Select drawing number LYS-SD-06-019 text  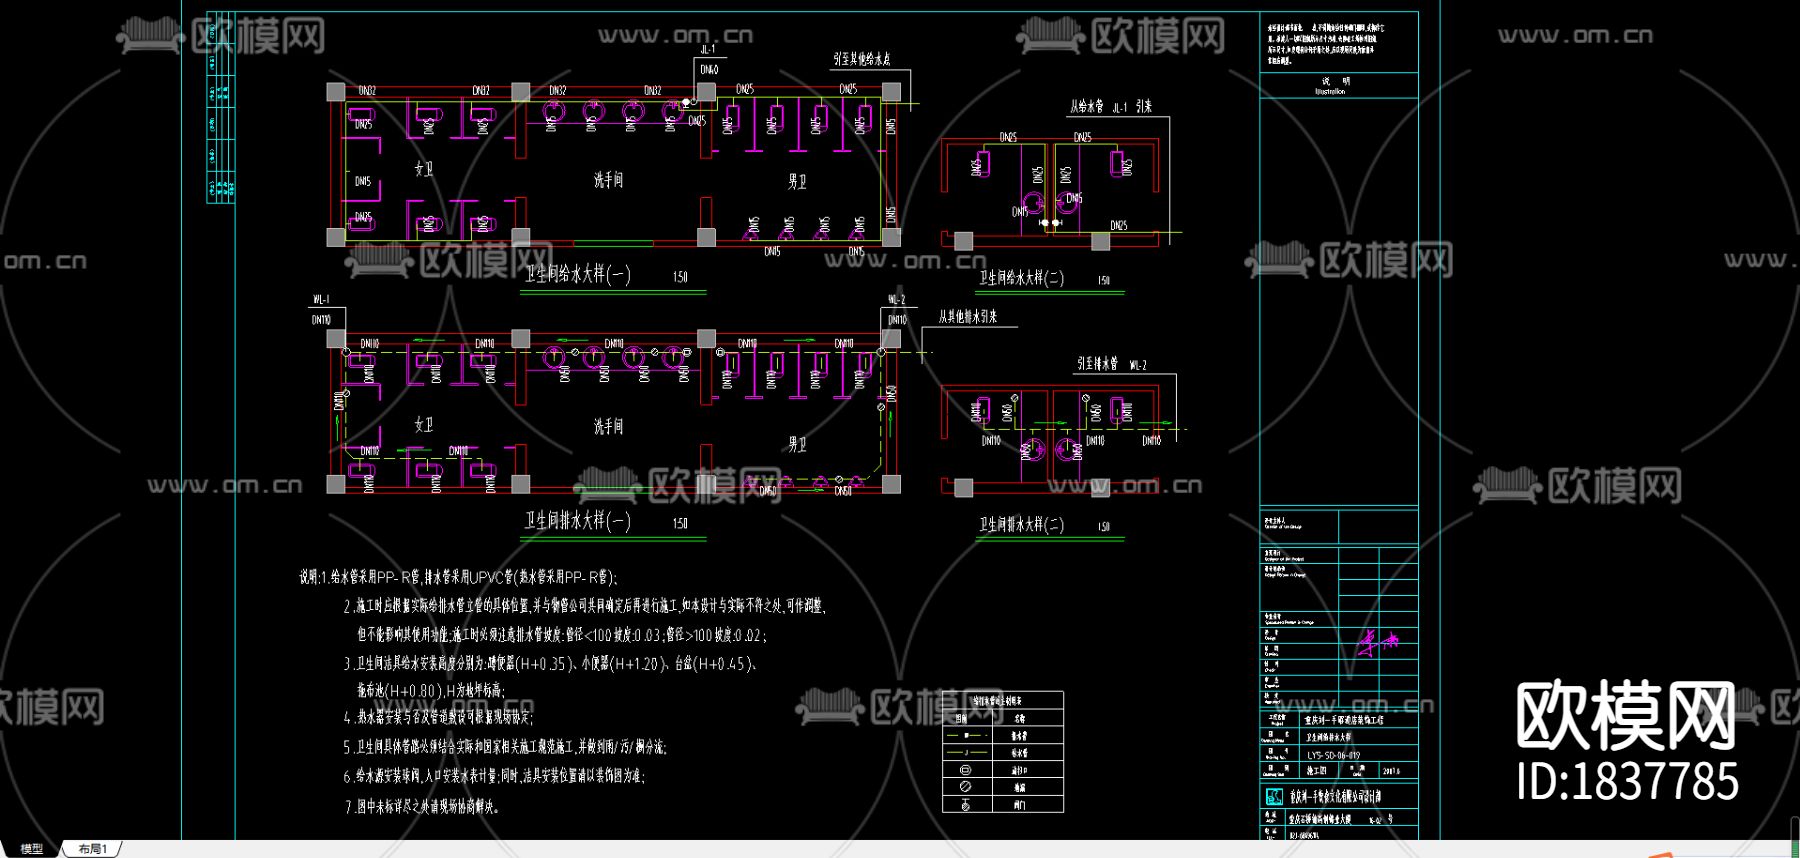point(1333,755)
